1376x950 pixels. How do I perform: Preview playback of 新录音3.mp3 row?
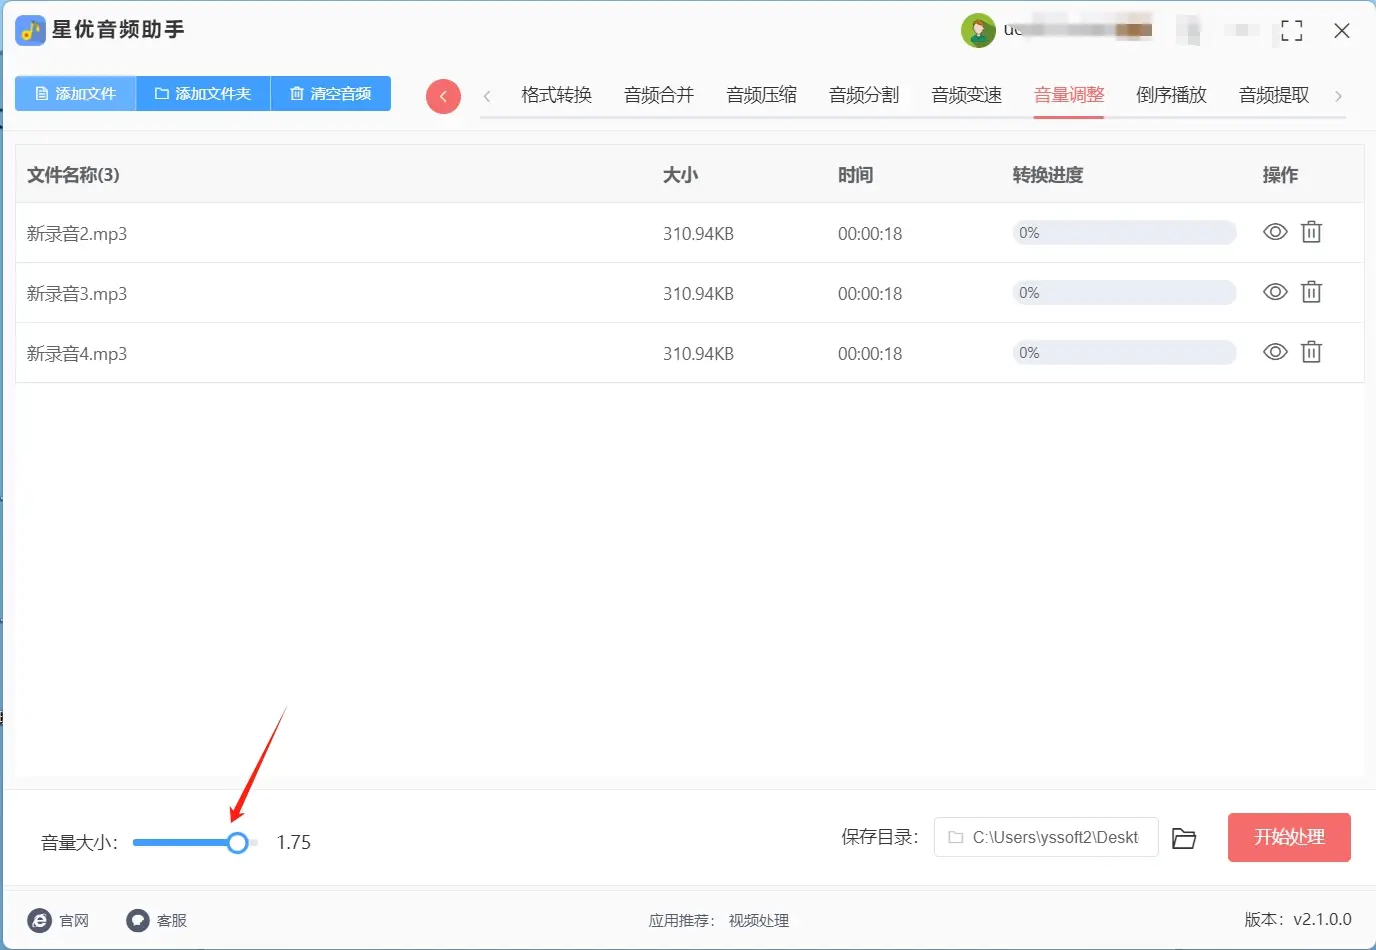[x=1275, y=292]
